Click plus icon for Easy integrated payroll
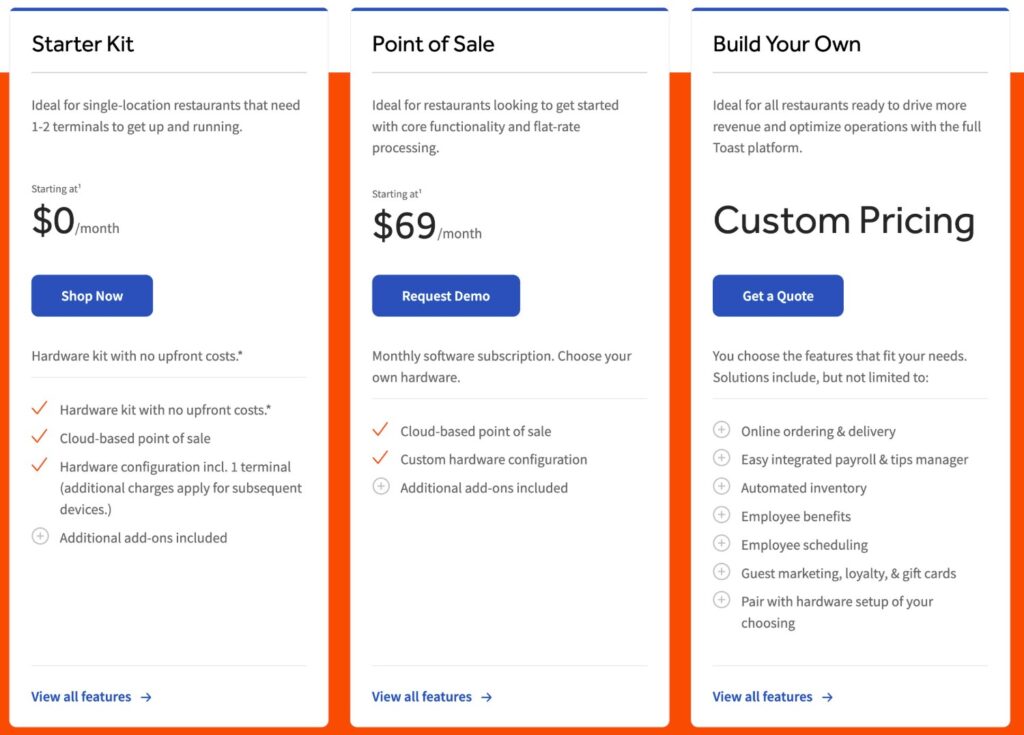Viewport: 1024px width, 735px height. pos(721,458)
